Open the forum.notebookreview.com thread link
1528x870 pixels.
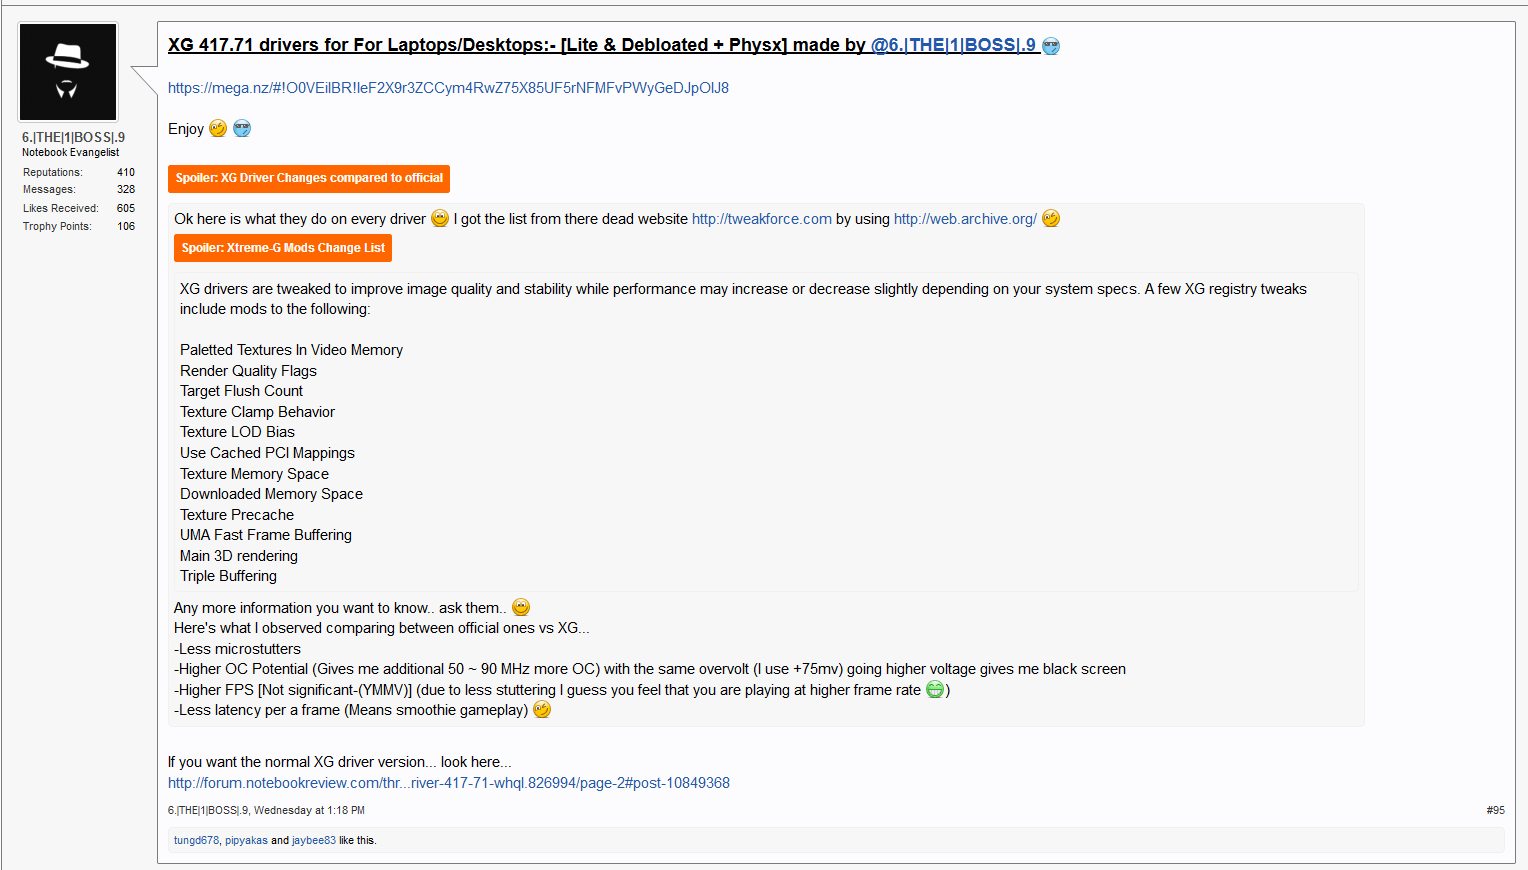tap(449, 783)
